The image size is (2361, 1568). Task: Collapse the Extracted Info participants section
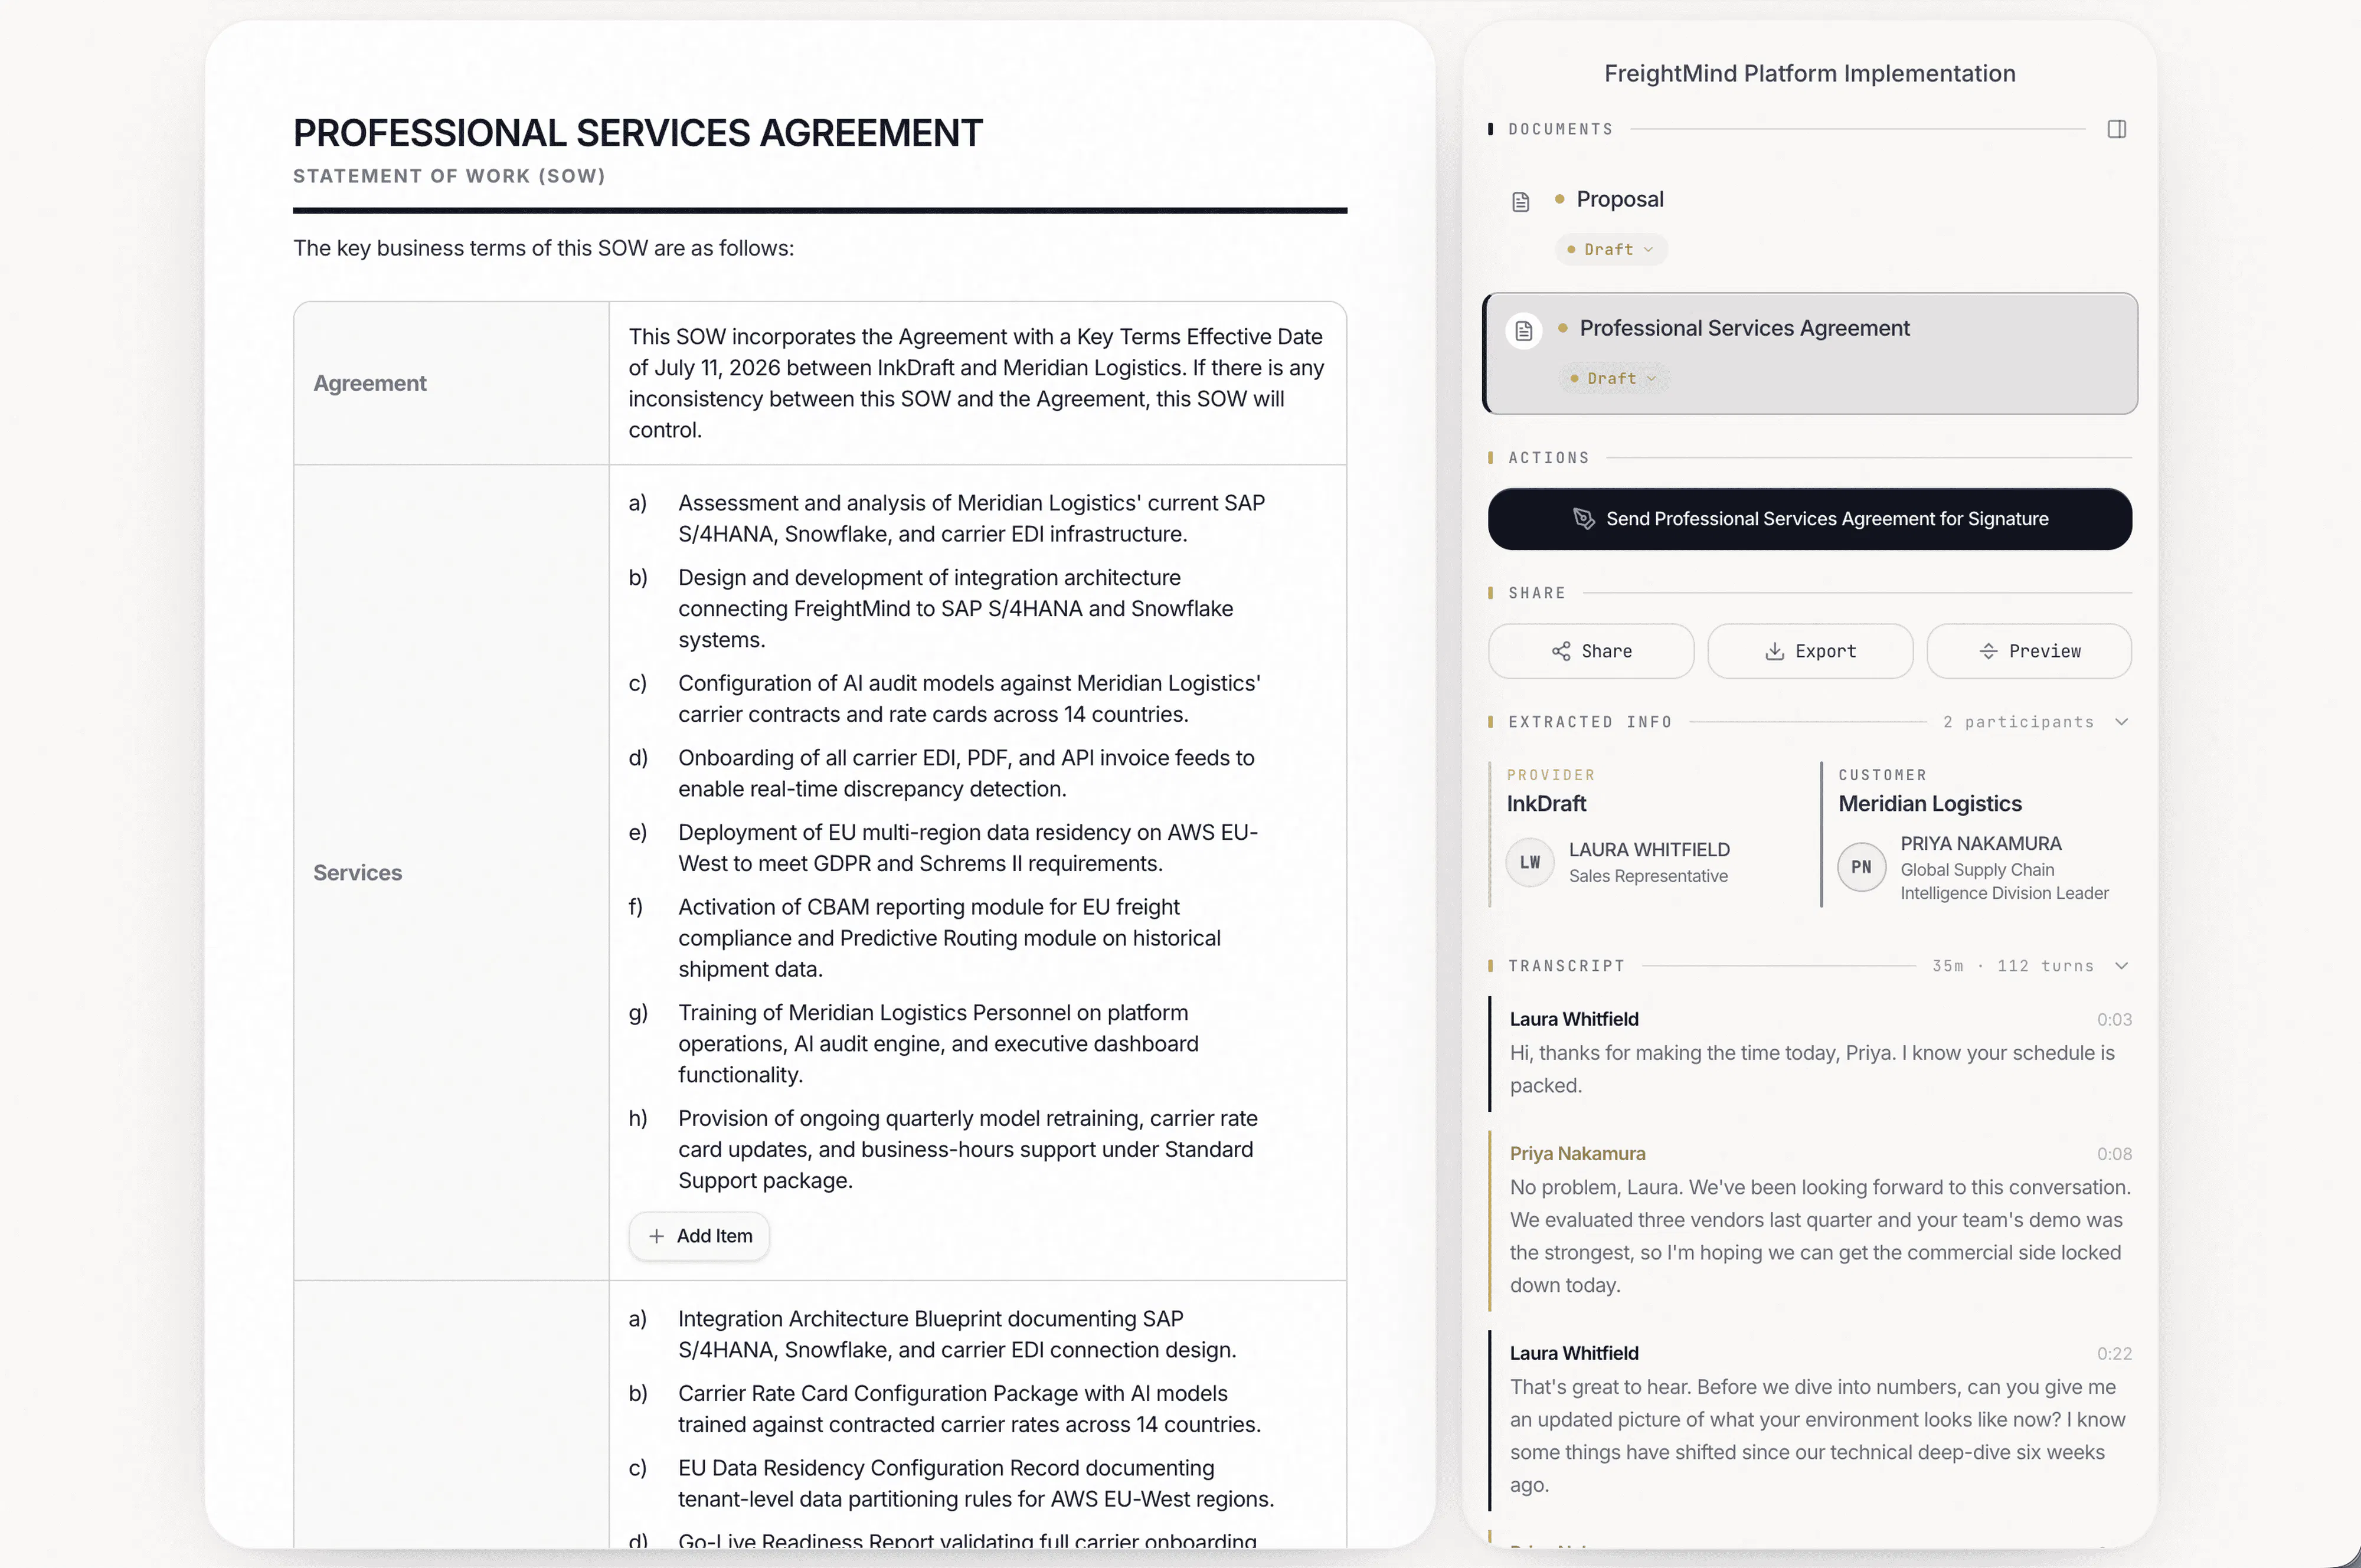(2121, 722)
